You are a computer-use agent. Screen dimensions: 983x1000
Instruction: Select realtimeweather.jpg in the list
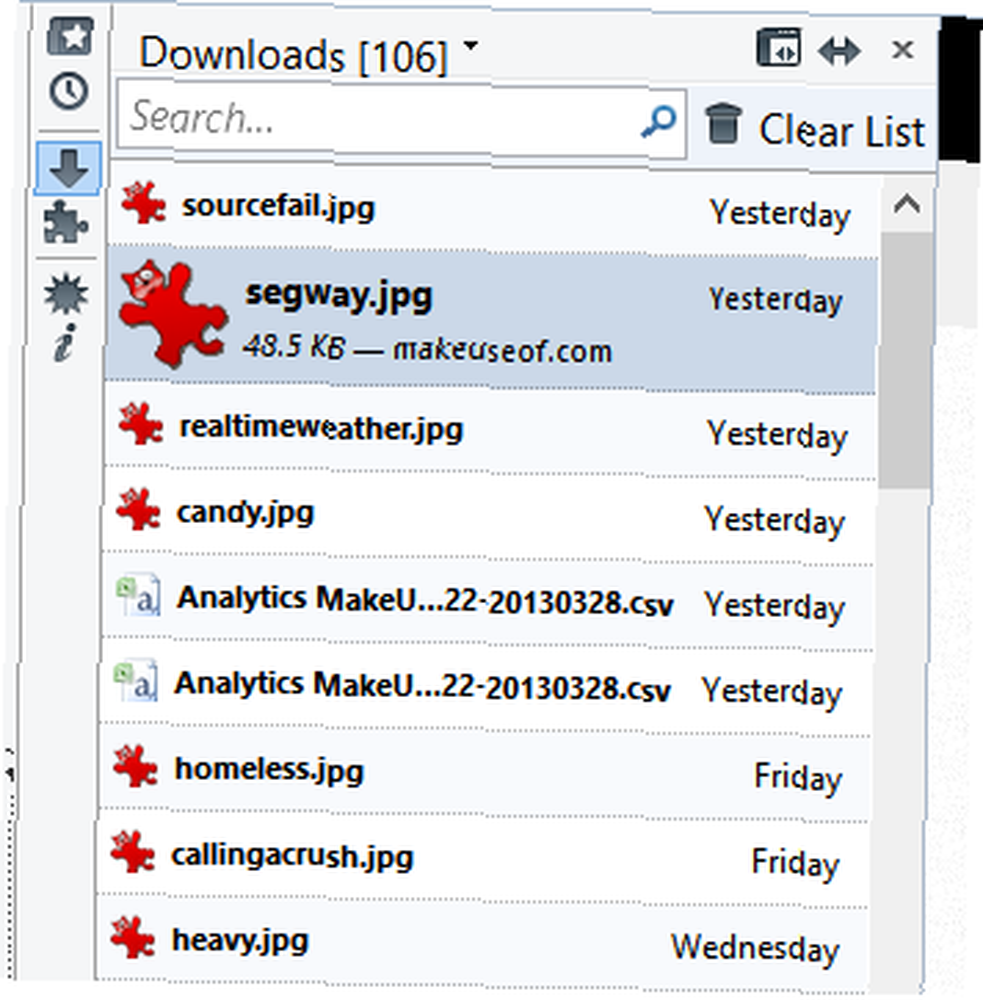tap(490, 430)
